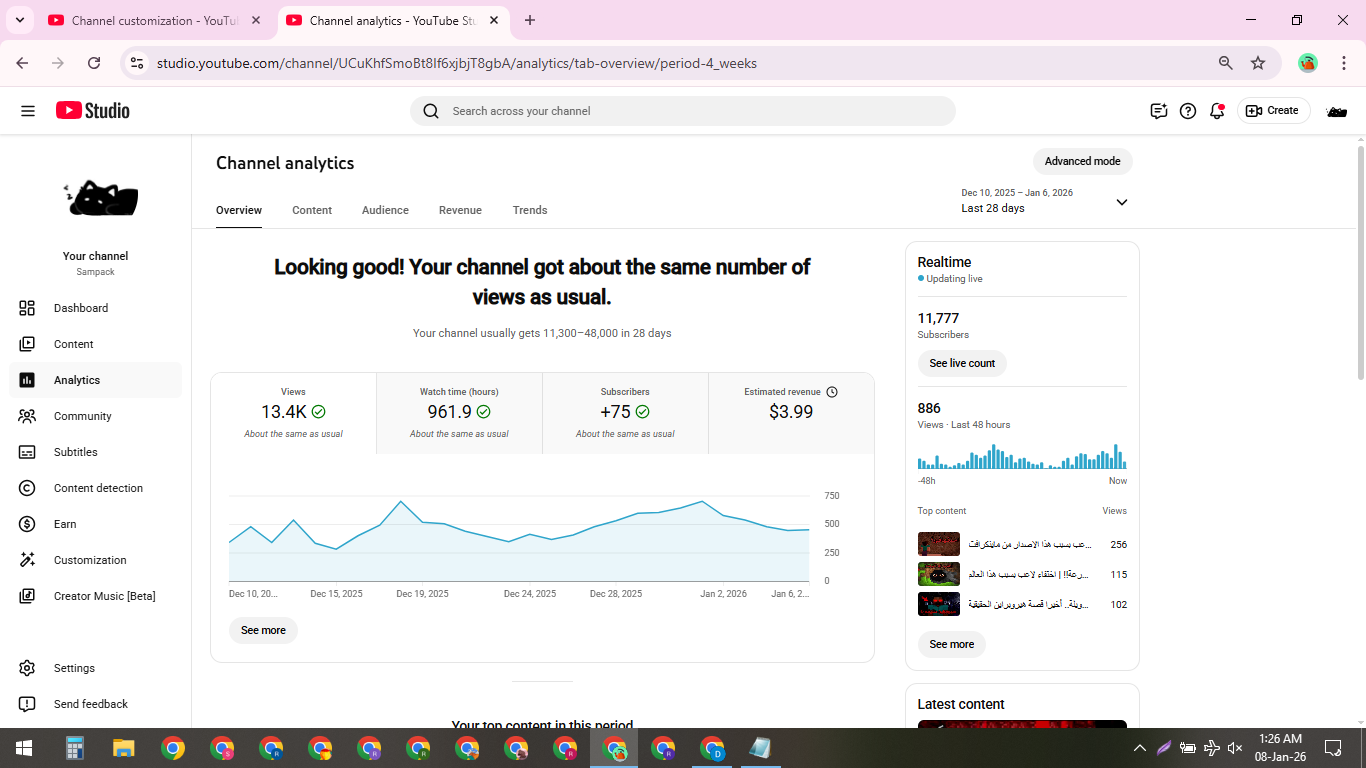The width and height of the screenshot is (1366, 768).
Task: Open Customization in sidebar
Action: (90, 560)
